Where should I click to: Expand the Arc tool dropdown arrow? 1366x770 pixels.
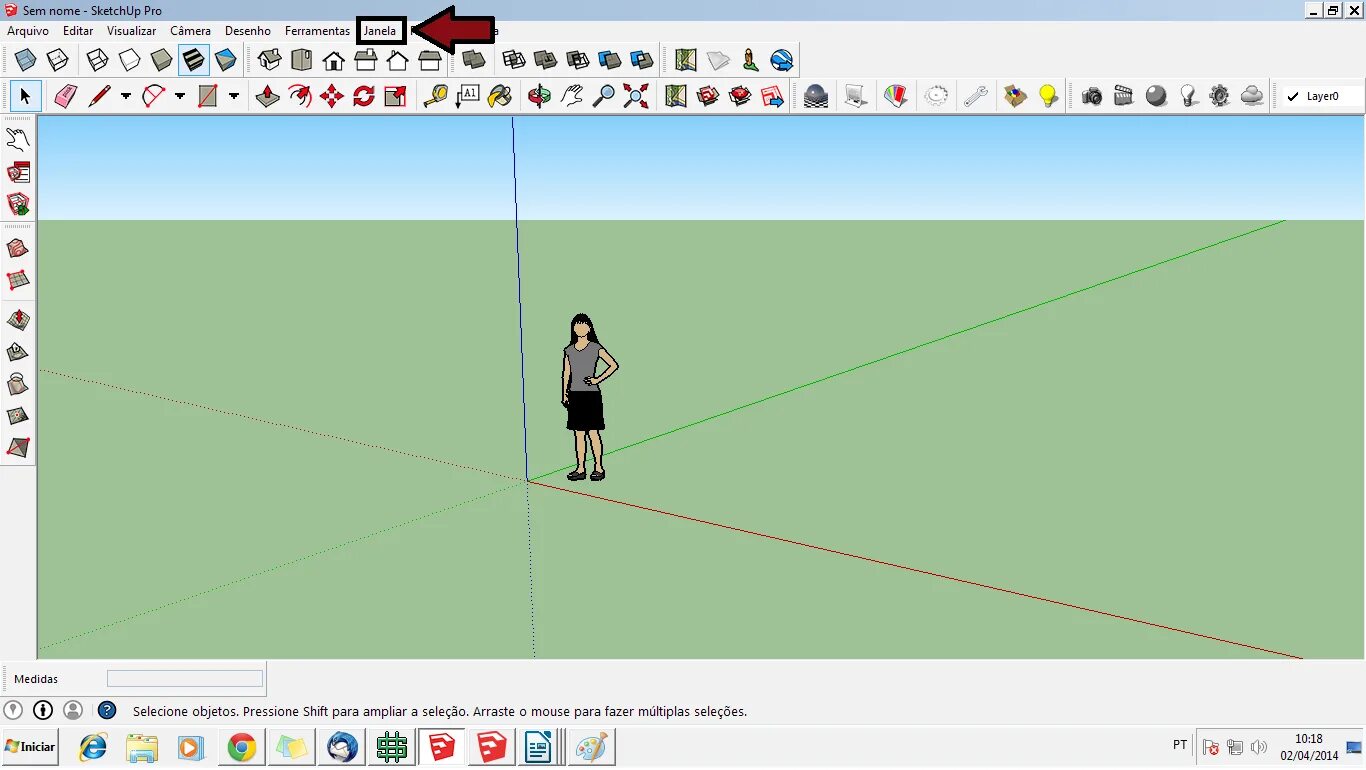[x=179, y=96]
